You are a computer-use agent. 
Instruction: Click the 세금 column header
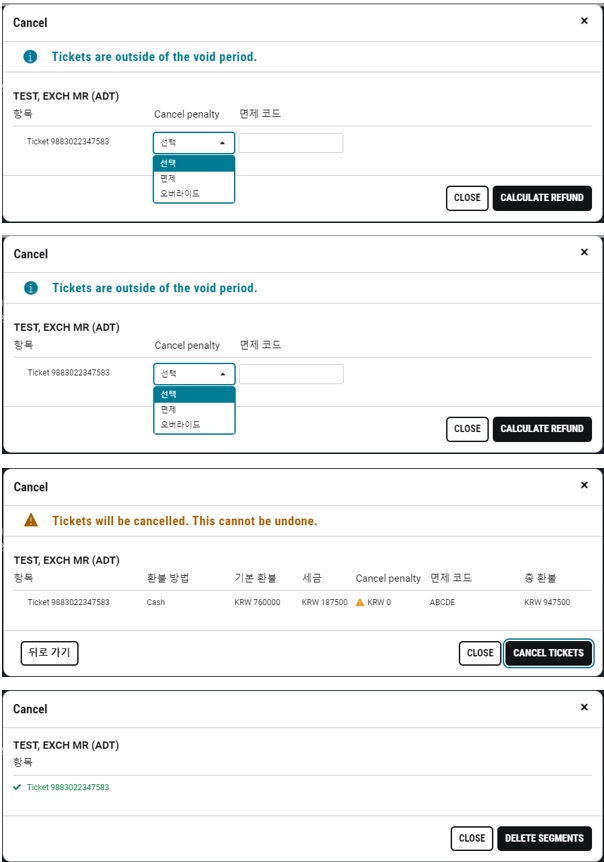(x=312, y=578)
